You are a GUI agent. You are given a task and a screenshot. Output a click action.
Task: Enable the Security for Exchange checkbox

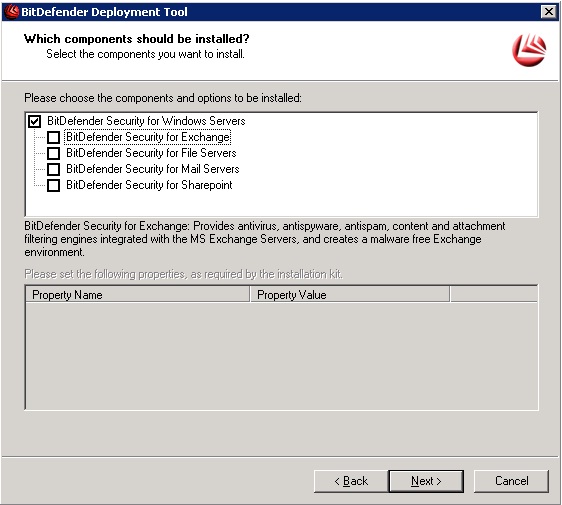pos(53,137)
